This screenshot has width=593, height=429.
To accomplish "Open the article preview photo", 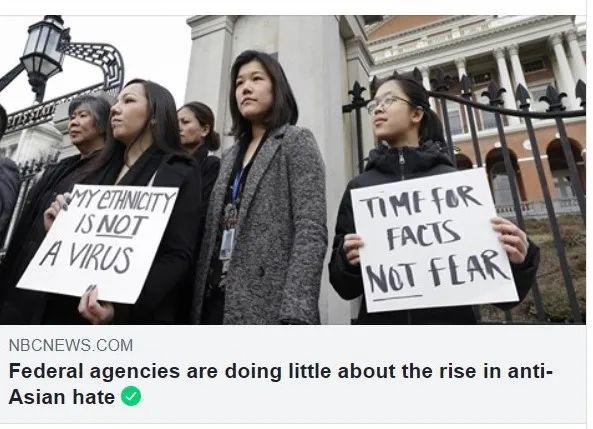I will pyautogui.click(x=293, y=170).
